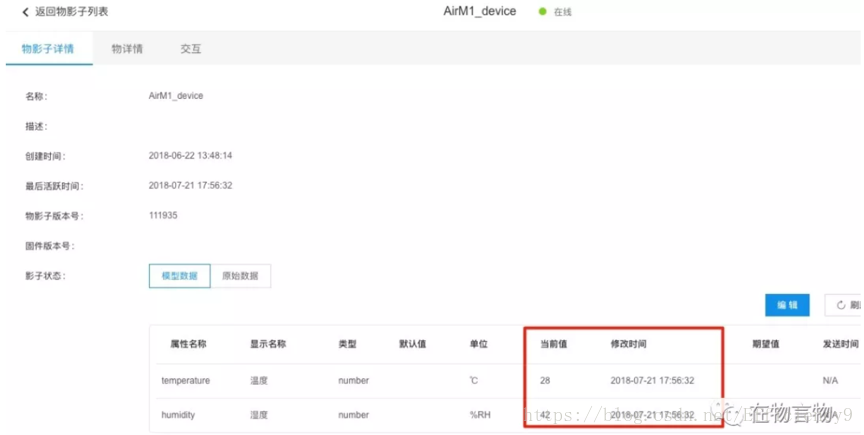The image size is (864, 435).
Task: Click the 修改时间 column header
Action: click(x=628, y=344)
